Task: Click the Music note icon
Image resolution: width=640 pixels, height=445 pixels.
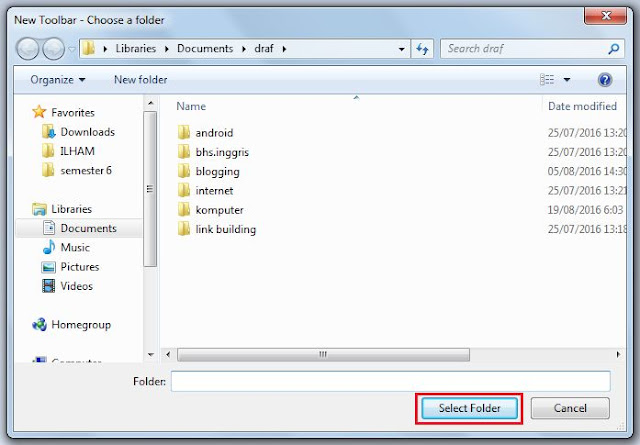Action: (49, 247)
